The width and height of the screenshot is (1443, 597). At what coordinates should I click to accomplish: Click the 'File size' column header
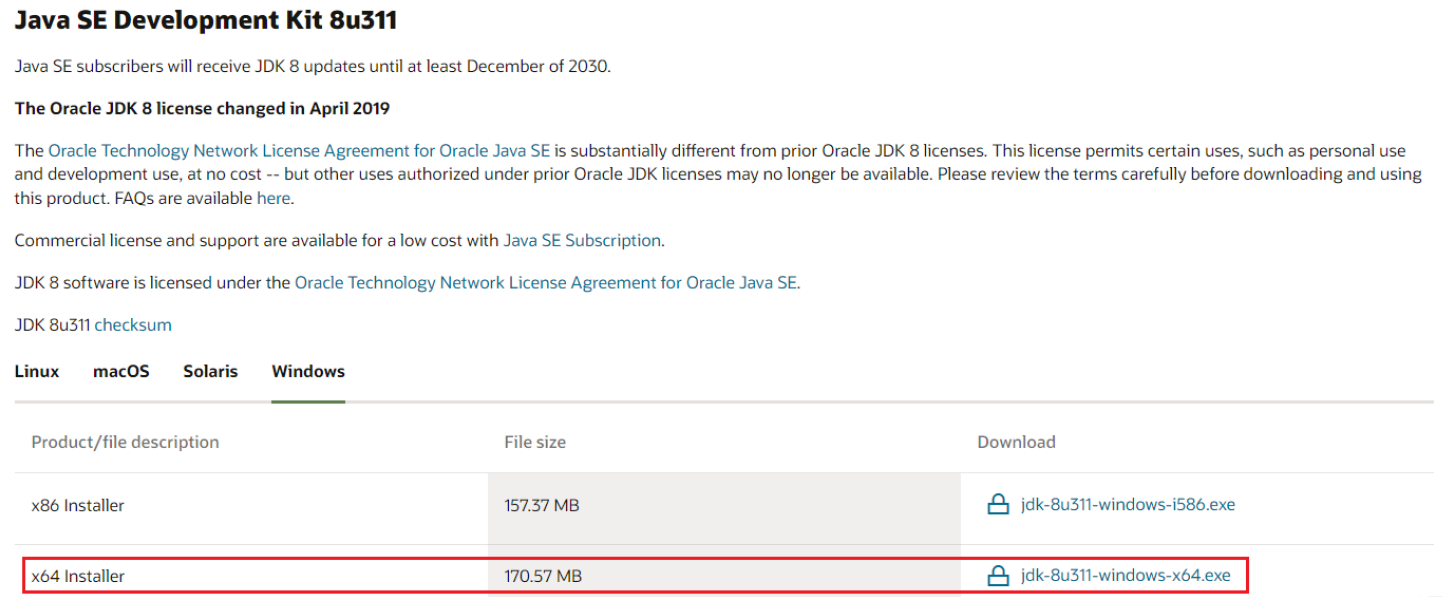click(x=535, y=442)
